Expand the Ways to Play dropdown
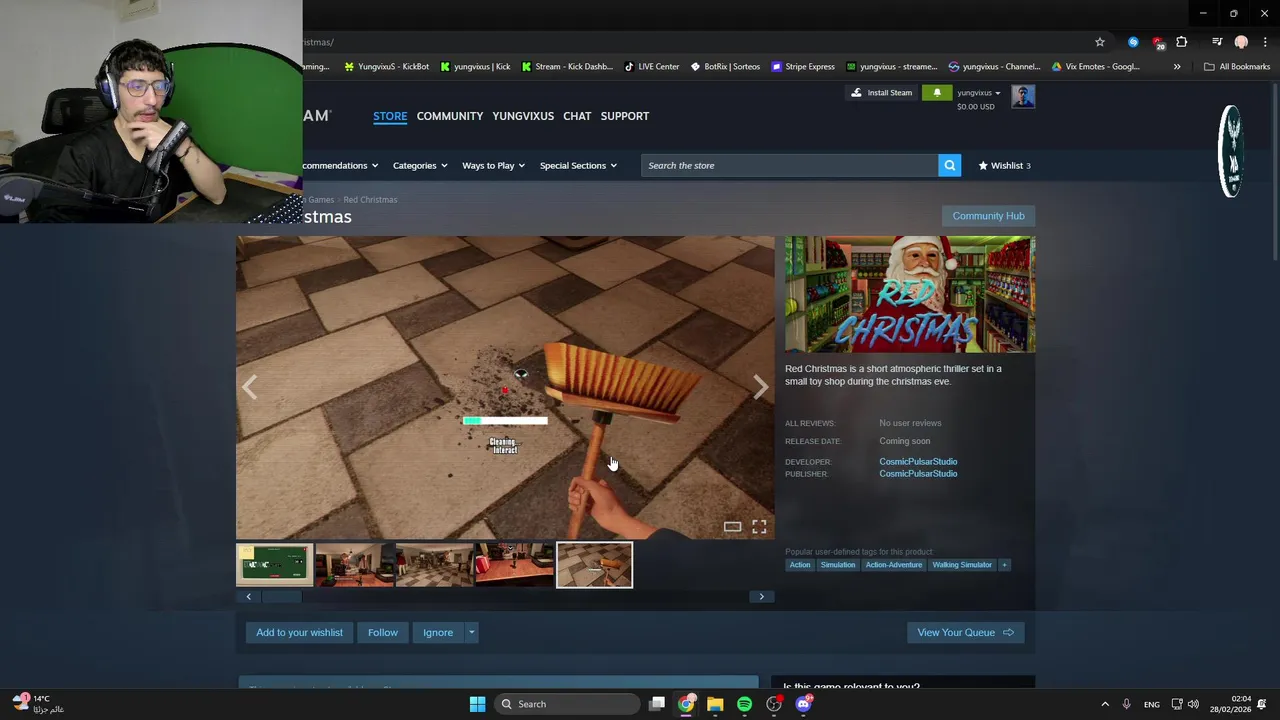Viewport: 1280px width, 720px height. [x=493, y=166]
